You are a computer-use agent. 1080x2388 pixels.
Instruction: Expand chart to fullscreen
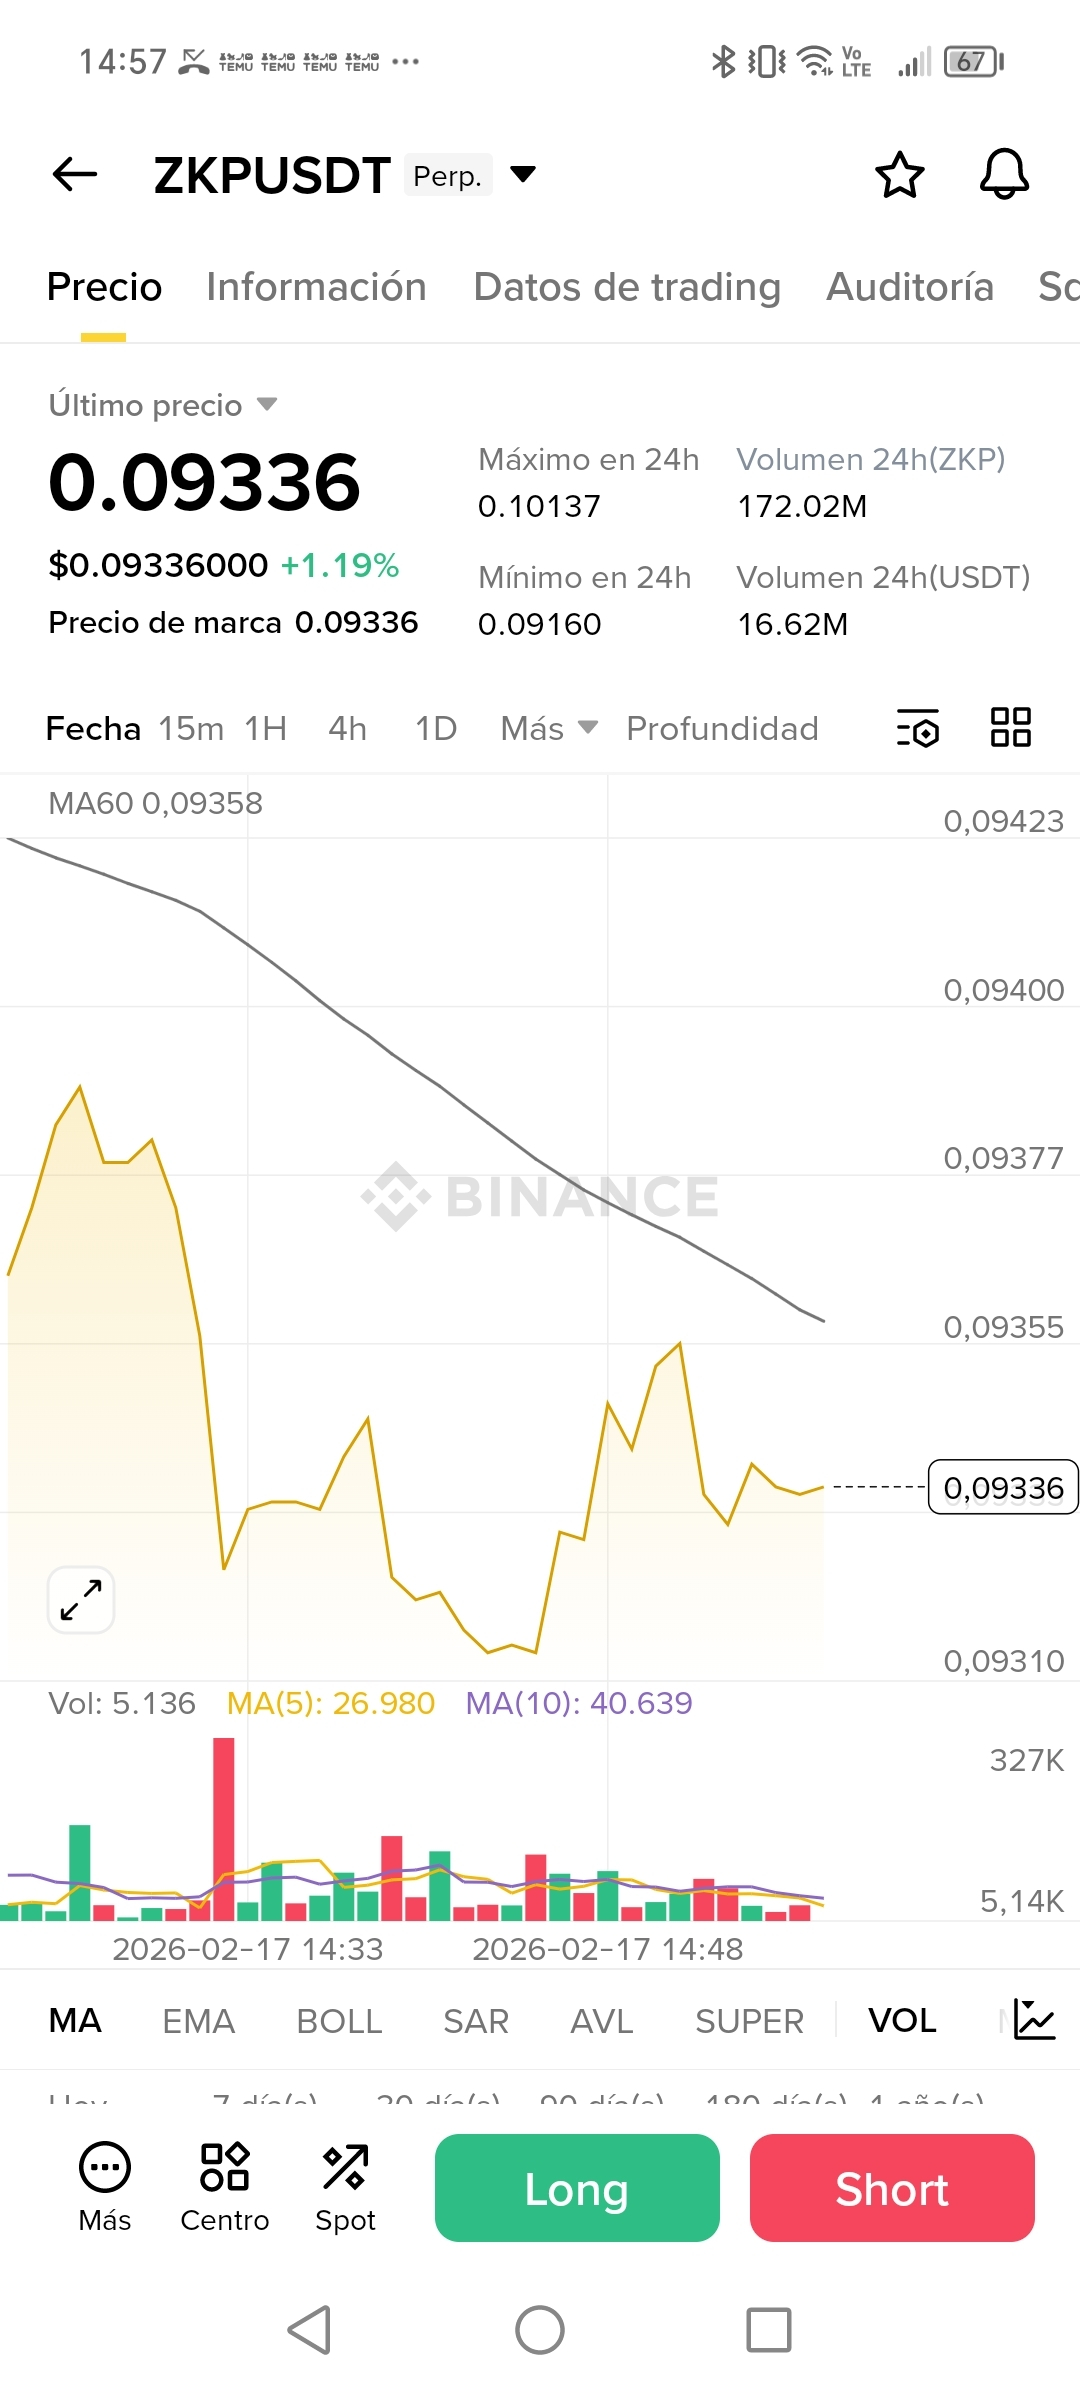pyautogui.click(x=81, y=1600)
